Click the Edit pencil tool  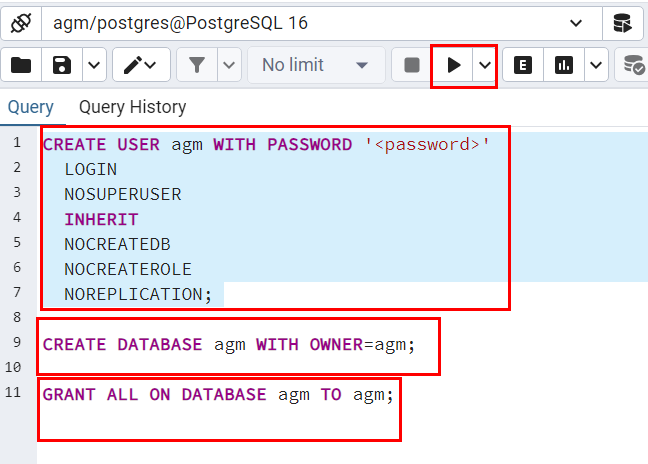point(133,65)
